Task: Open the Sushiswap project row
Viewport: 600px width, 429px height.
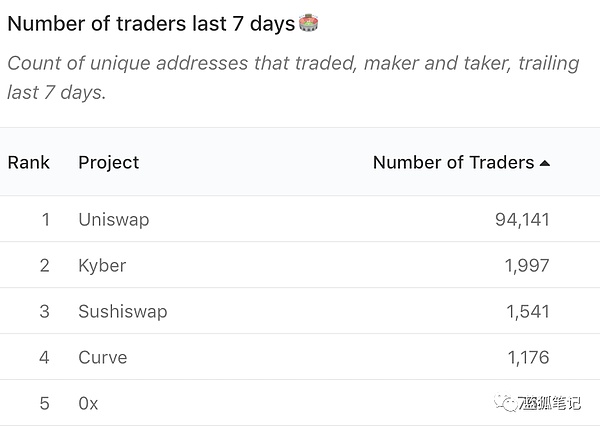Action: tap(122, 311)
